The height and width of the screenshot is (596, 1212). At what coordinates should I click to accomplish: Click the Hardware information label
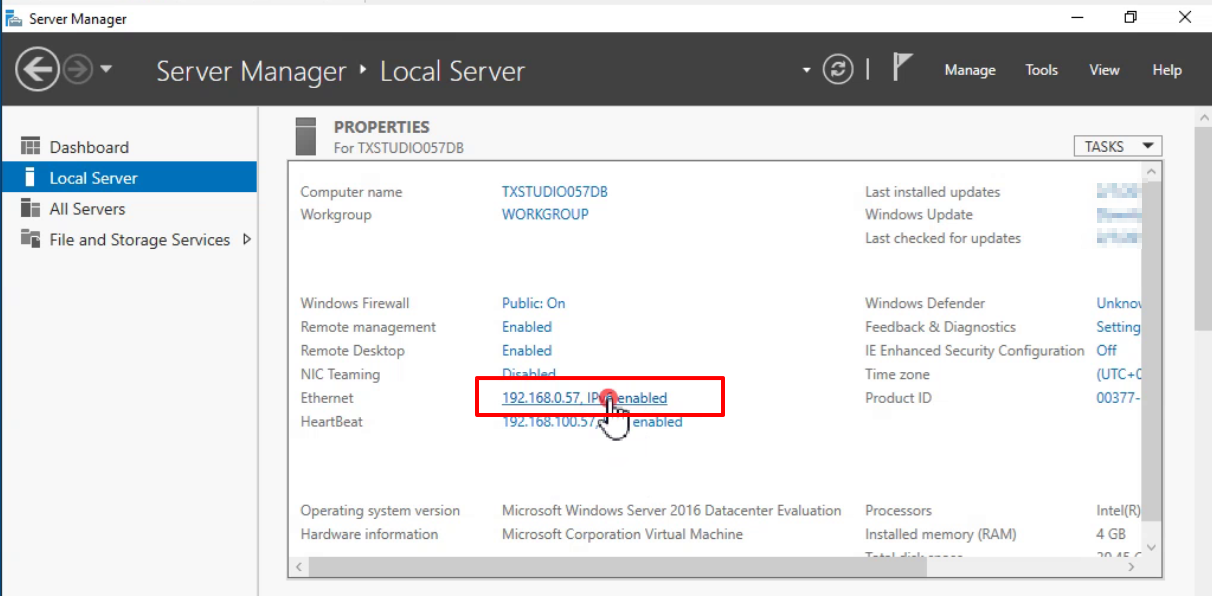click(x=369, y=534)
